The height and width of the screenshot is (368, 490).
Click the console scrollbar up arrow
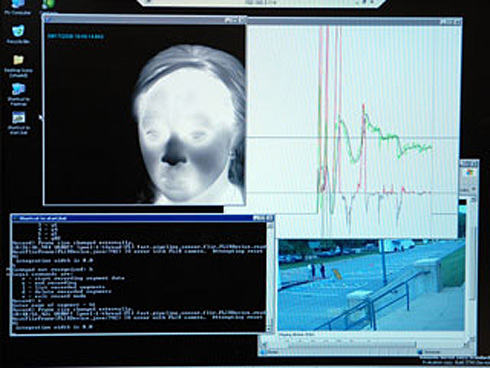coord(270,225)
